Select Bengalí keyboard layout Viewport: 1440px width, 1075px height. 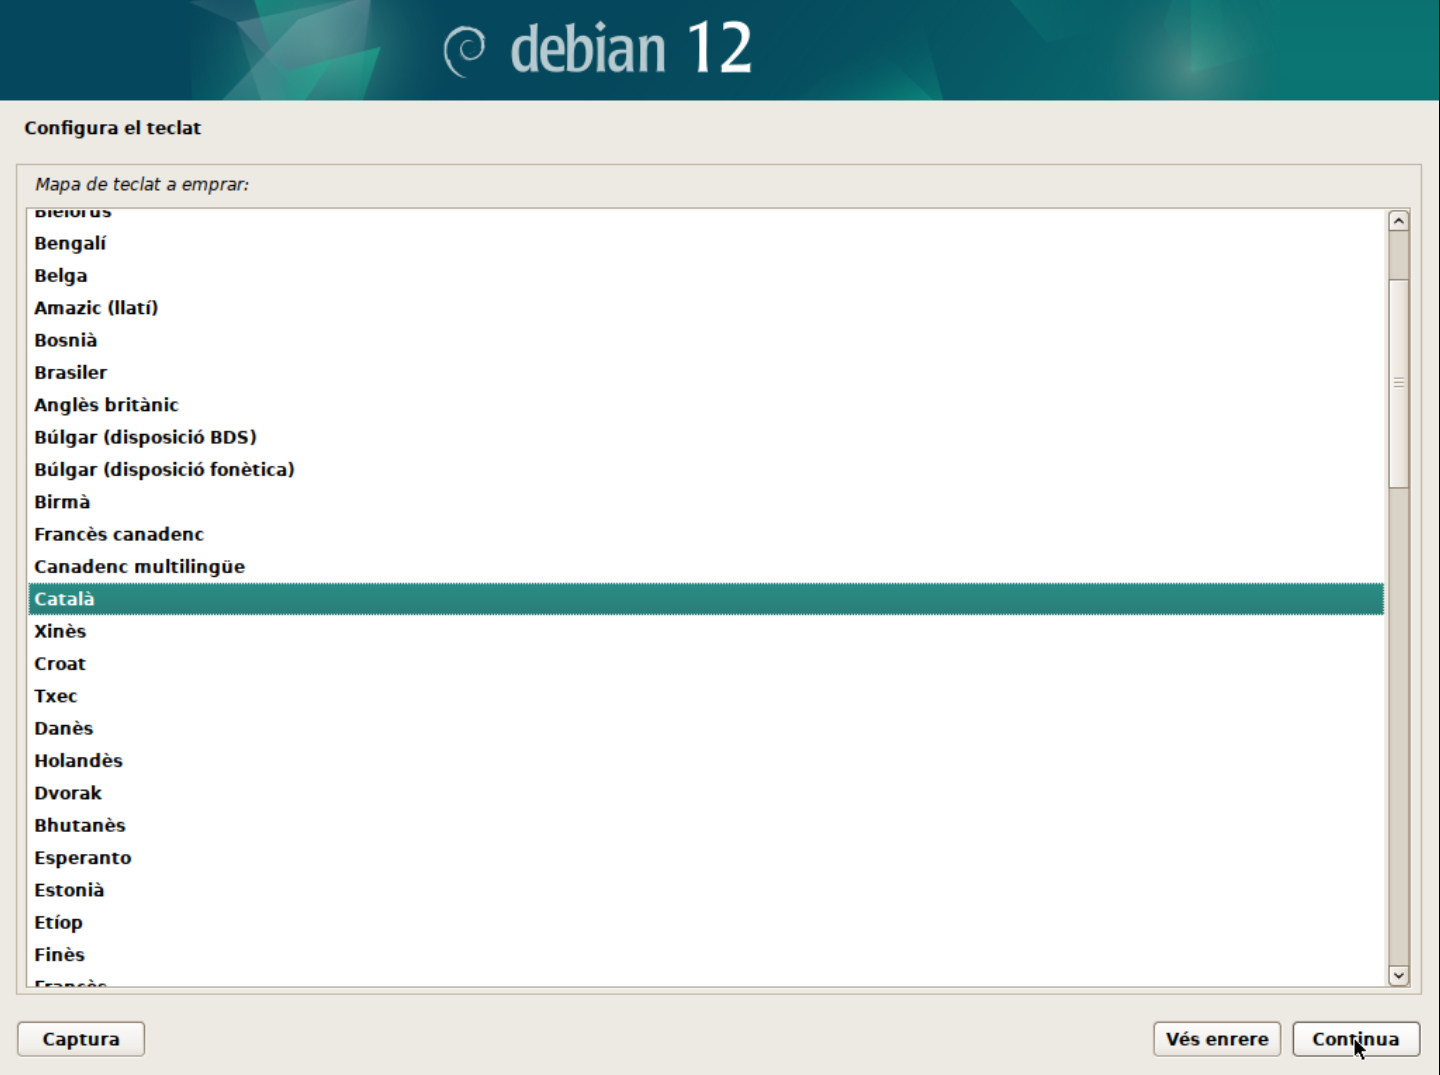706,243
